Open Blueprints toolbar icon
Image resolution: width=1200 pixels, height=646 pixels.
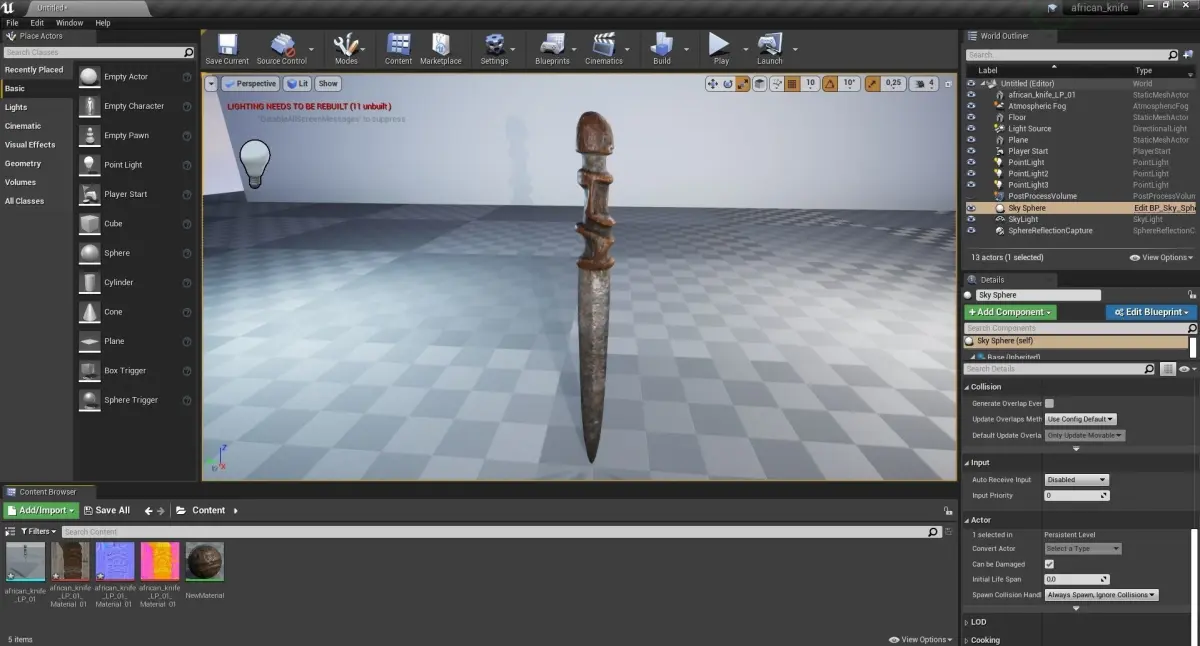tap(552, 44)
